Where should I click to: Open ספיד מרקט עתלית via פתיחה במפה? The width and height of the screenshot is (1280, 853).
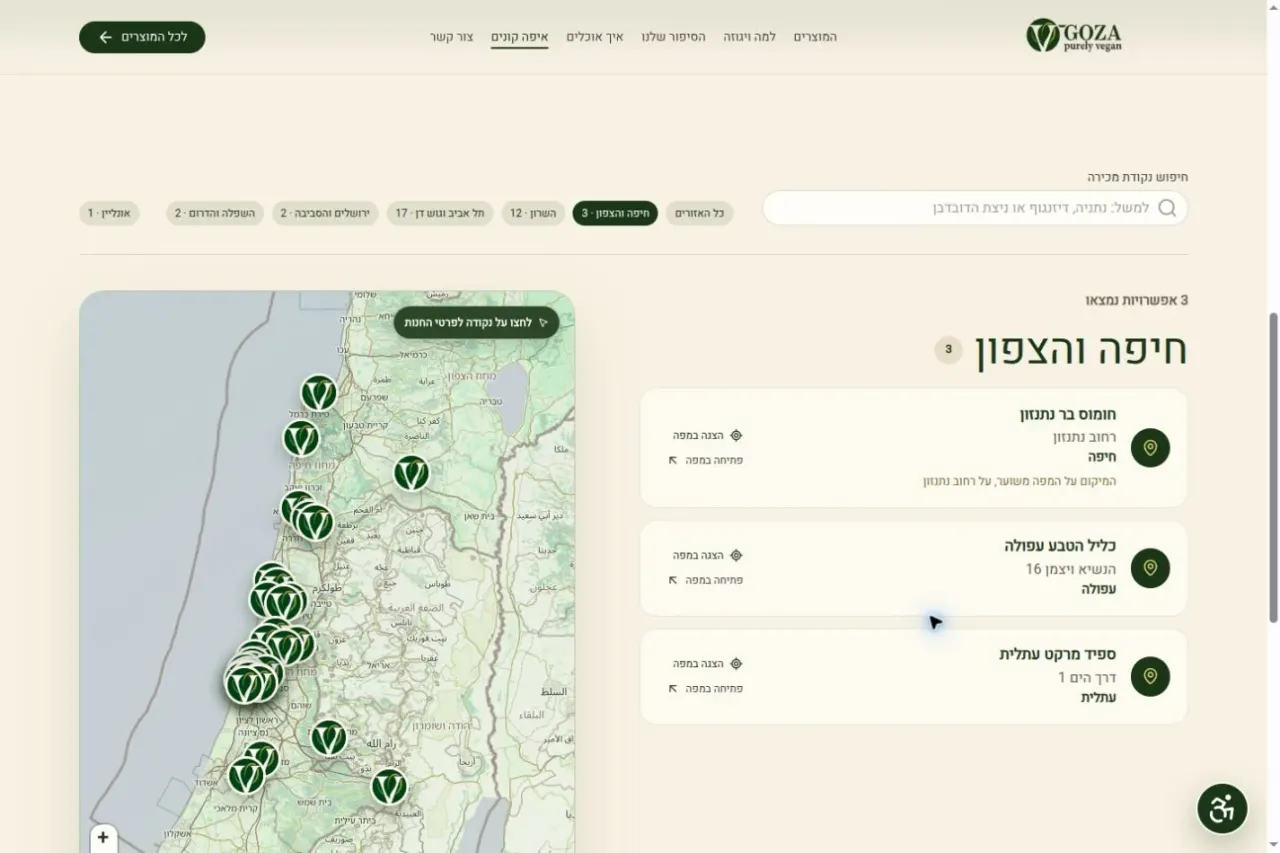click(x=705, y=688)
